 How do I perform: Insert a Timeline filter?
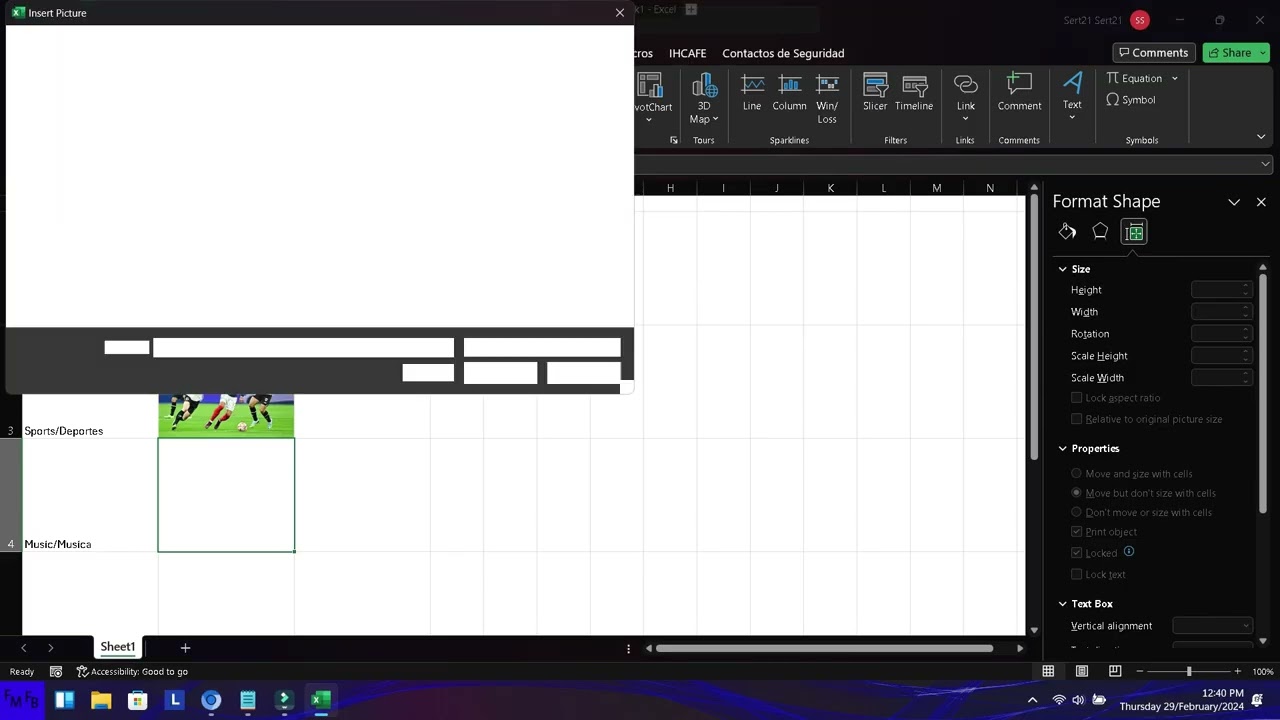[x=914, y=92]
